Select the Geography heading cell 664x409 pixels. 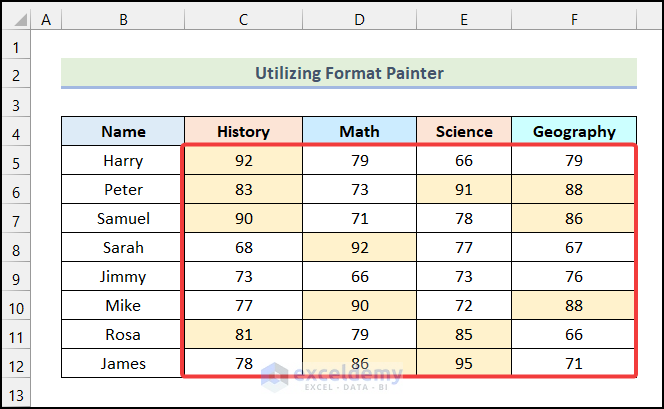pos(574,132)
